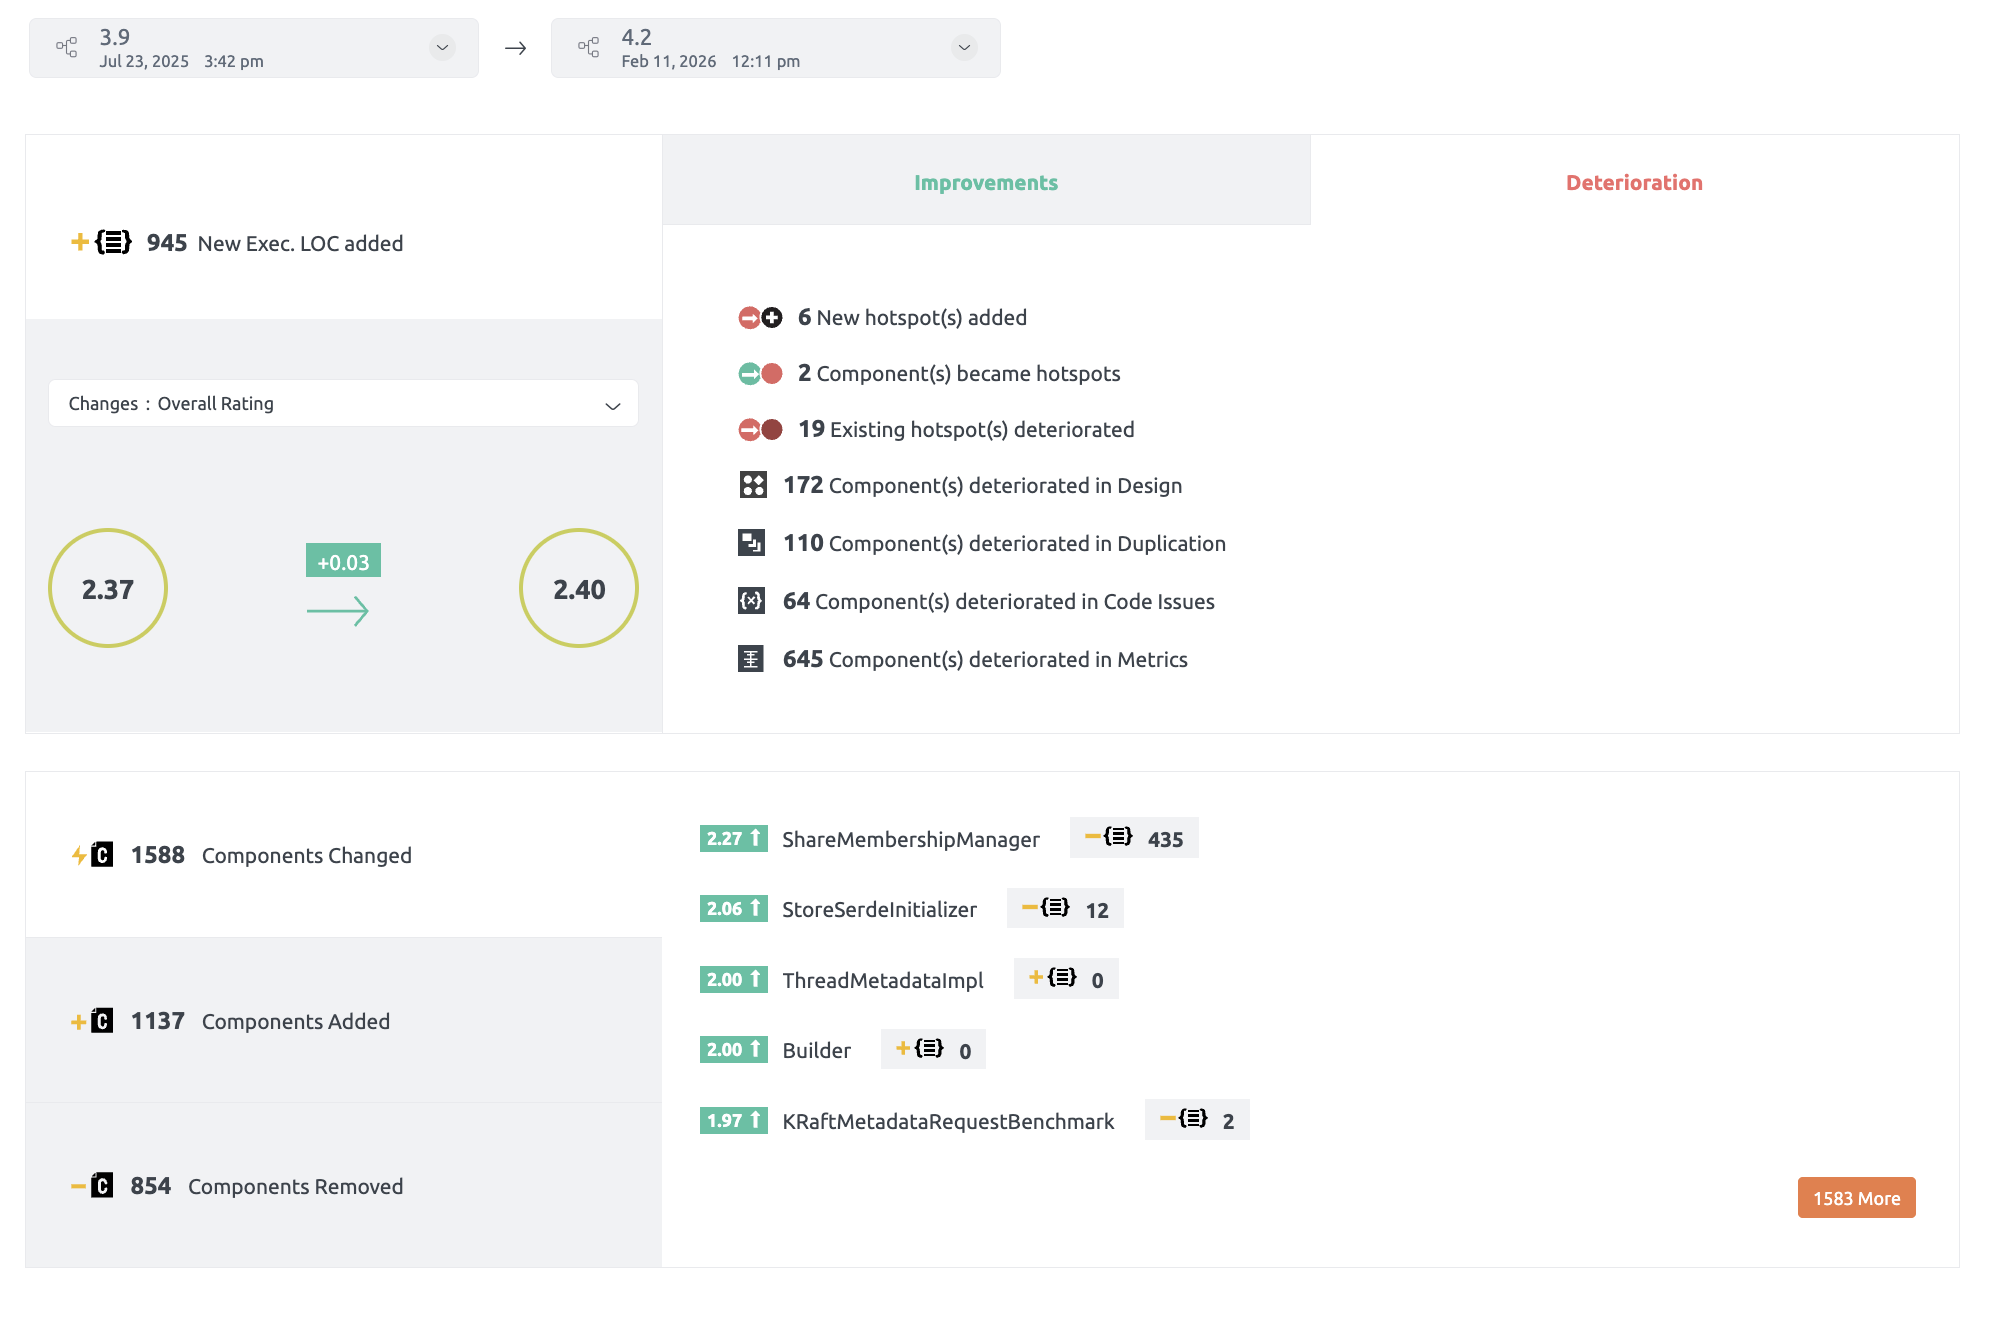Viewport: 1998px width, 1332px height.
Task: Switch to the Improvements tab
Action: coord(985,182)
